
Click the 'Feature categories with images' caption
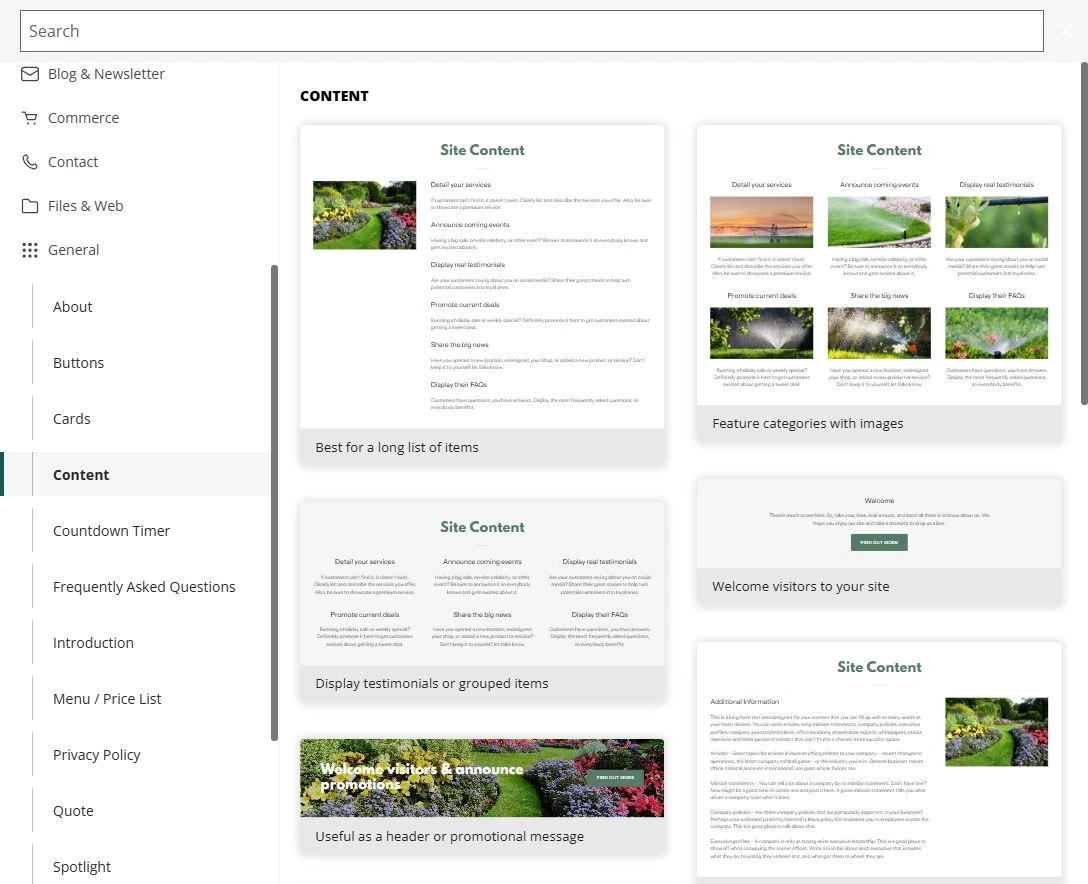click(808, 423)
